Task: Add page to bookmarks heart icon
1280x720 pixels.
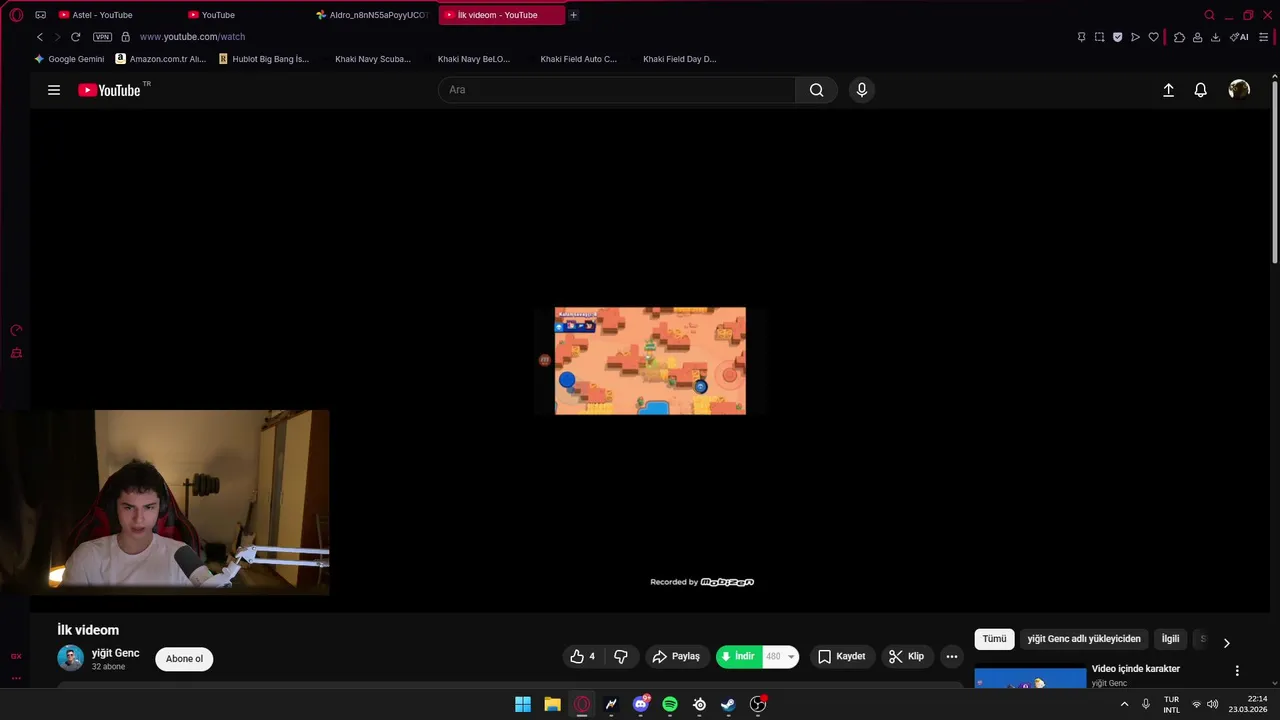Action: pos(1153,37)
